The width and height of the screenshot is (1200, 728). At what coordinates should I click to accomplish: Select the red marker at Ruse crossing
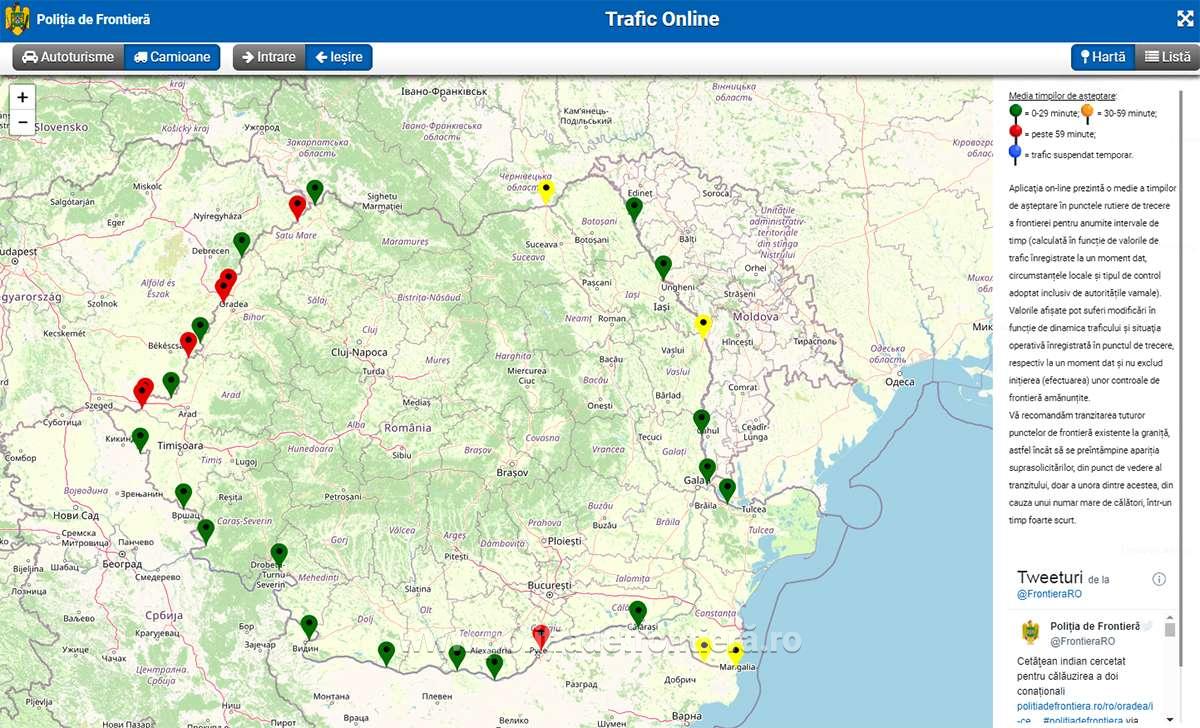pyautogui.click(x=540, y=636)
